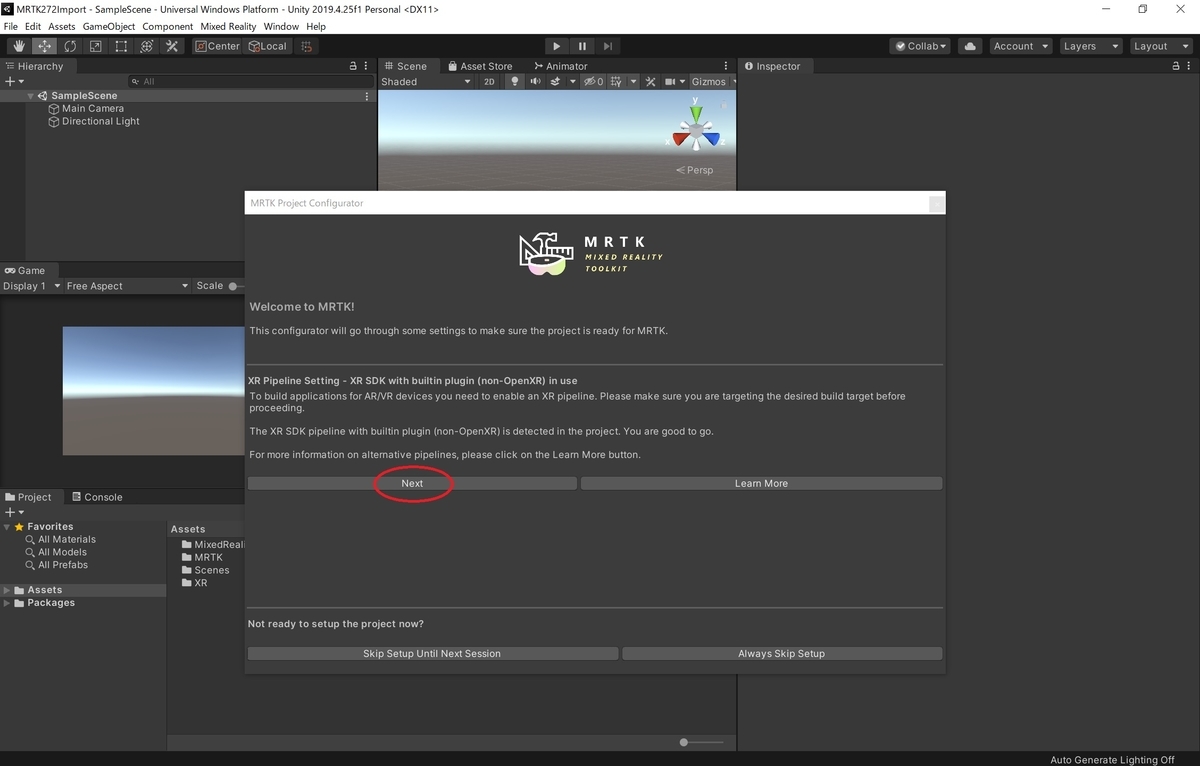Focus the Hierarchy search field
Viewport: 1200px width, 766px height.
click(x=250, y=81)
